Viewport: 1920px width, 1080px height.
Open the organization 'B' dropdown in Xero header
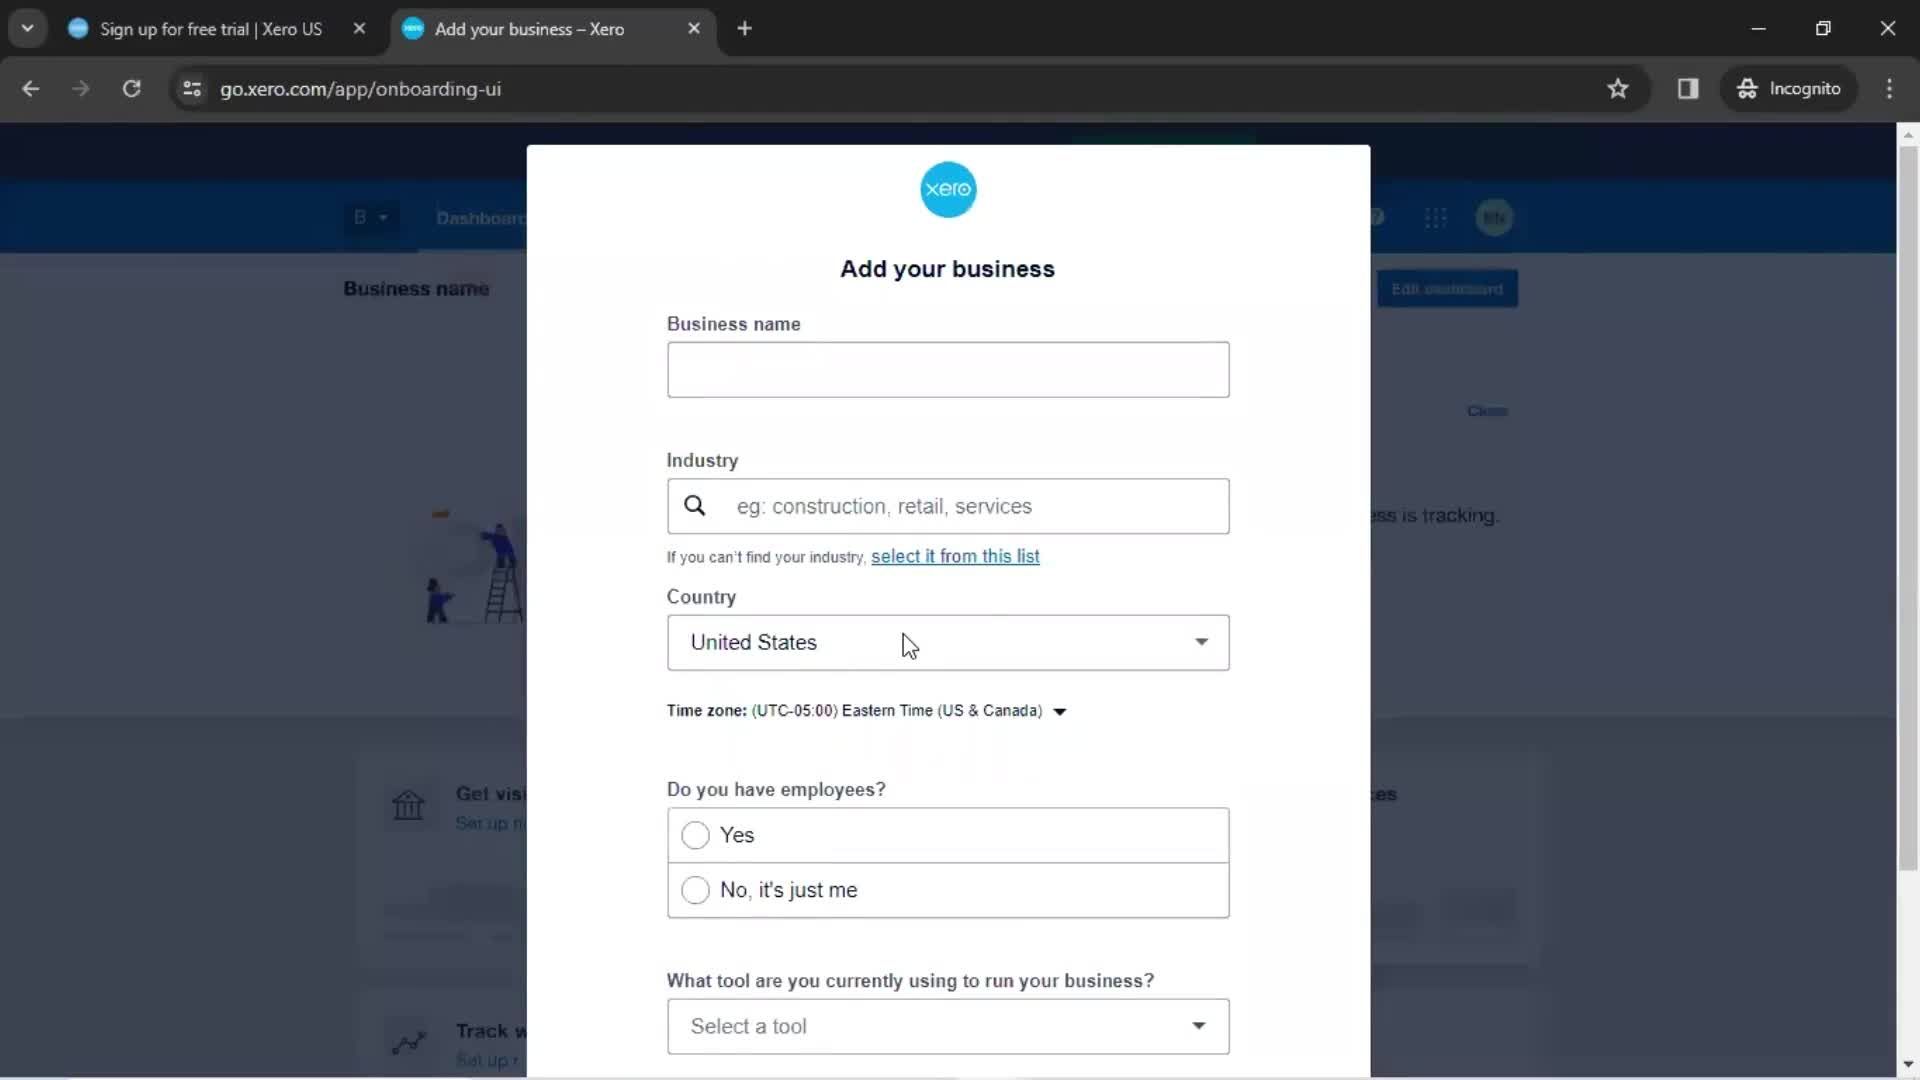point(369,218)
